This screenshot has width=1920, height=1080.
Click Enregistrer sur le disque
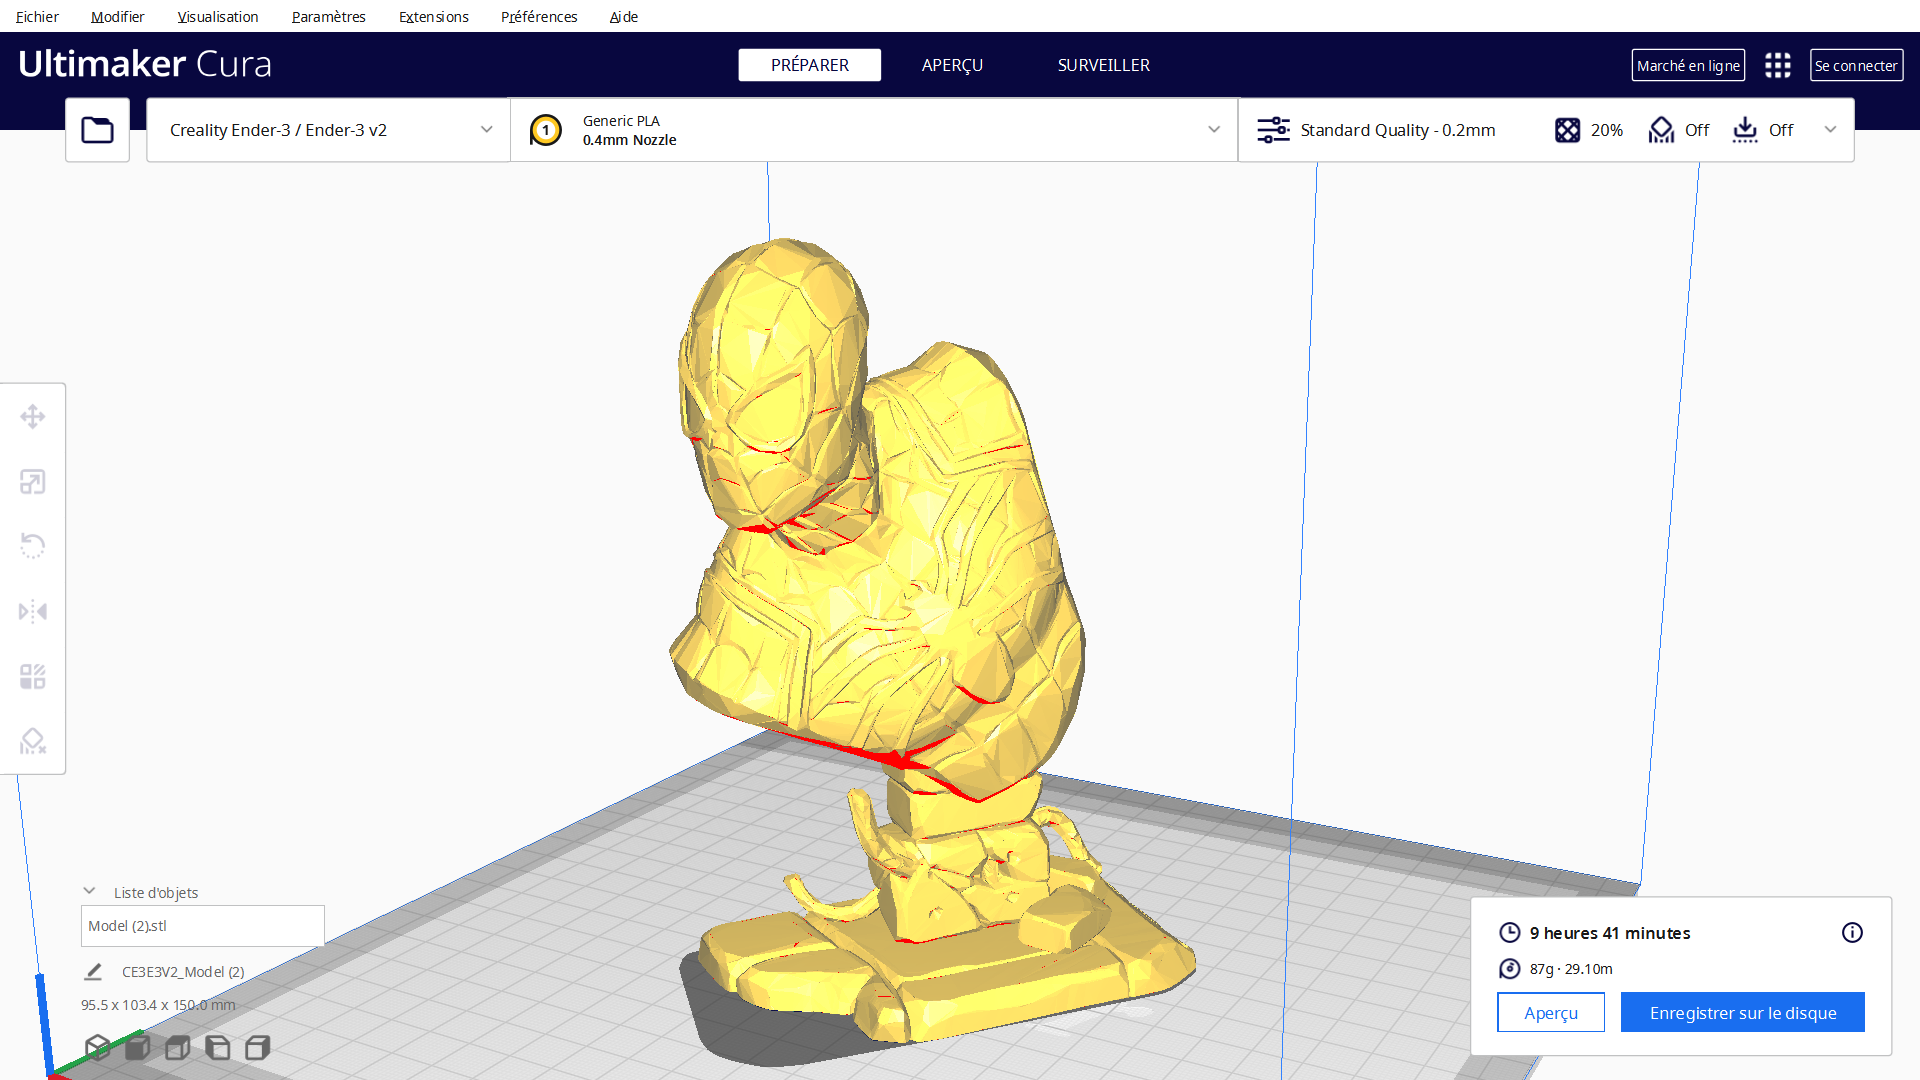(1742, 1012)
